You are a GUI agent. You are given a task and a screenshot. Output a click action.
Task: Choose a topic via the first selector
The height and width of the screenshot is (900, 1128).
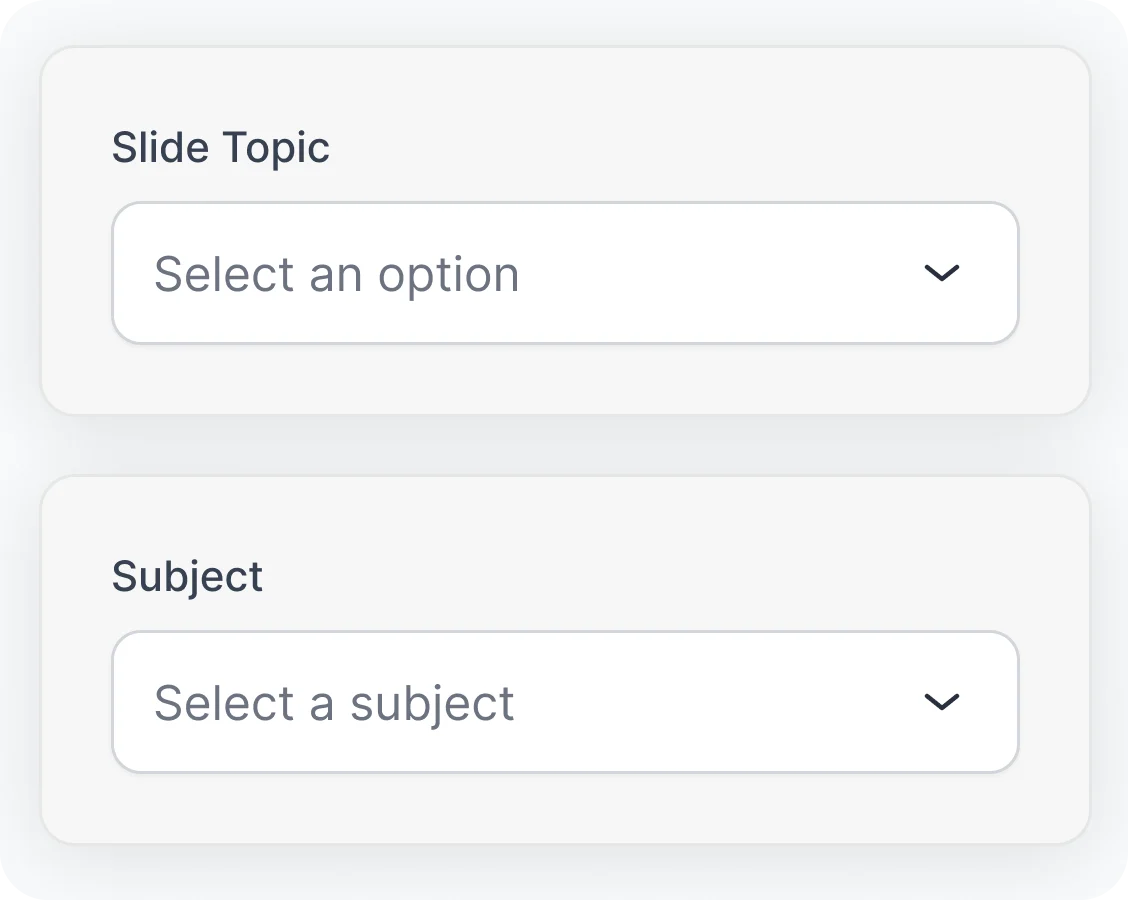(565, 273)
